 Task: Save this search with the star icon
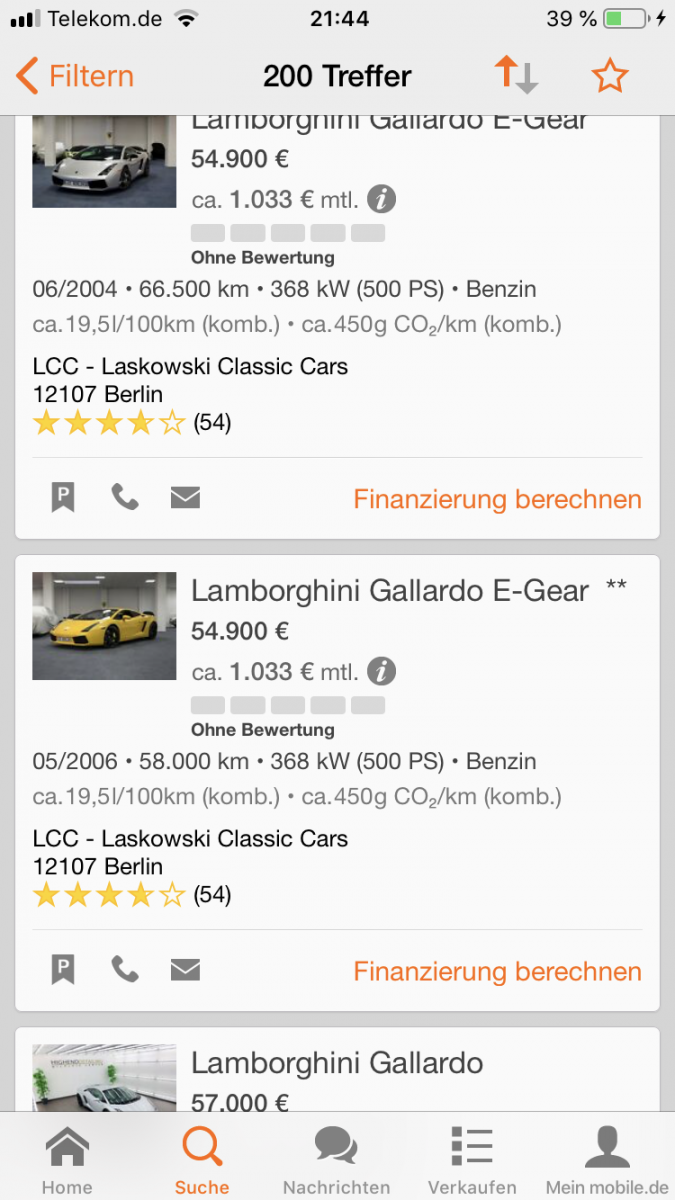pos(609,76)
